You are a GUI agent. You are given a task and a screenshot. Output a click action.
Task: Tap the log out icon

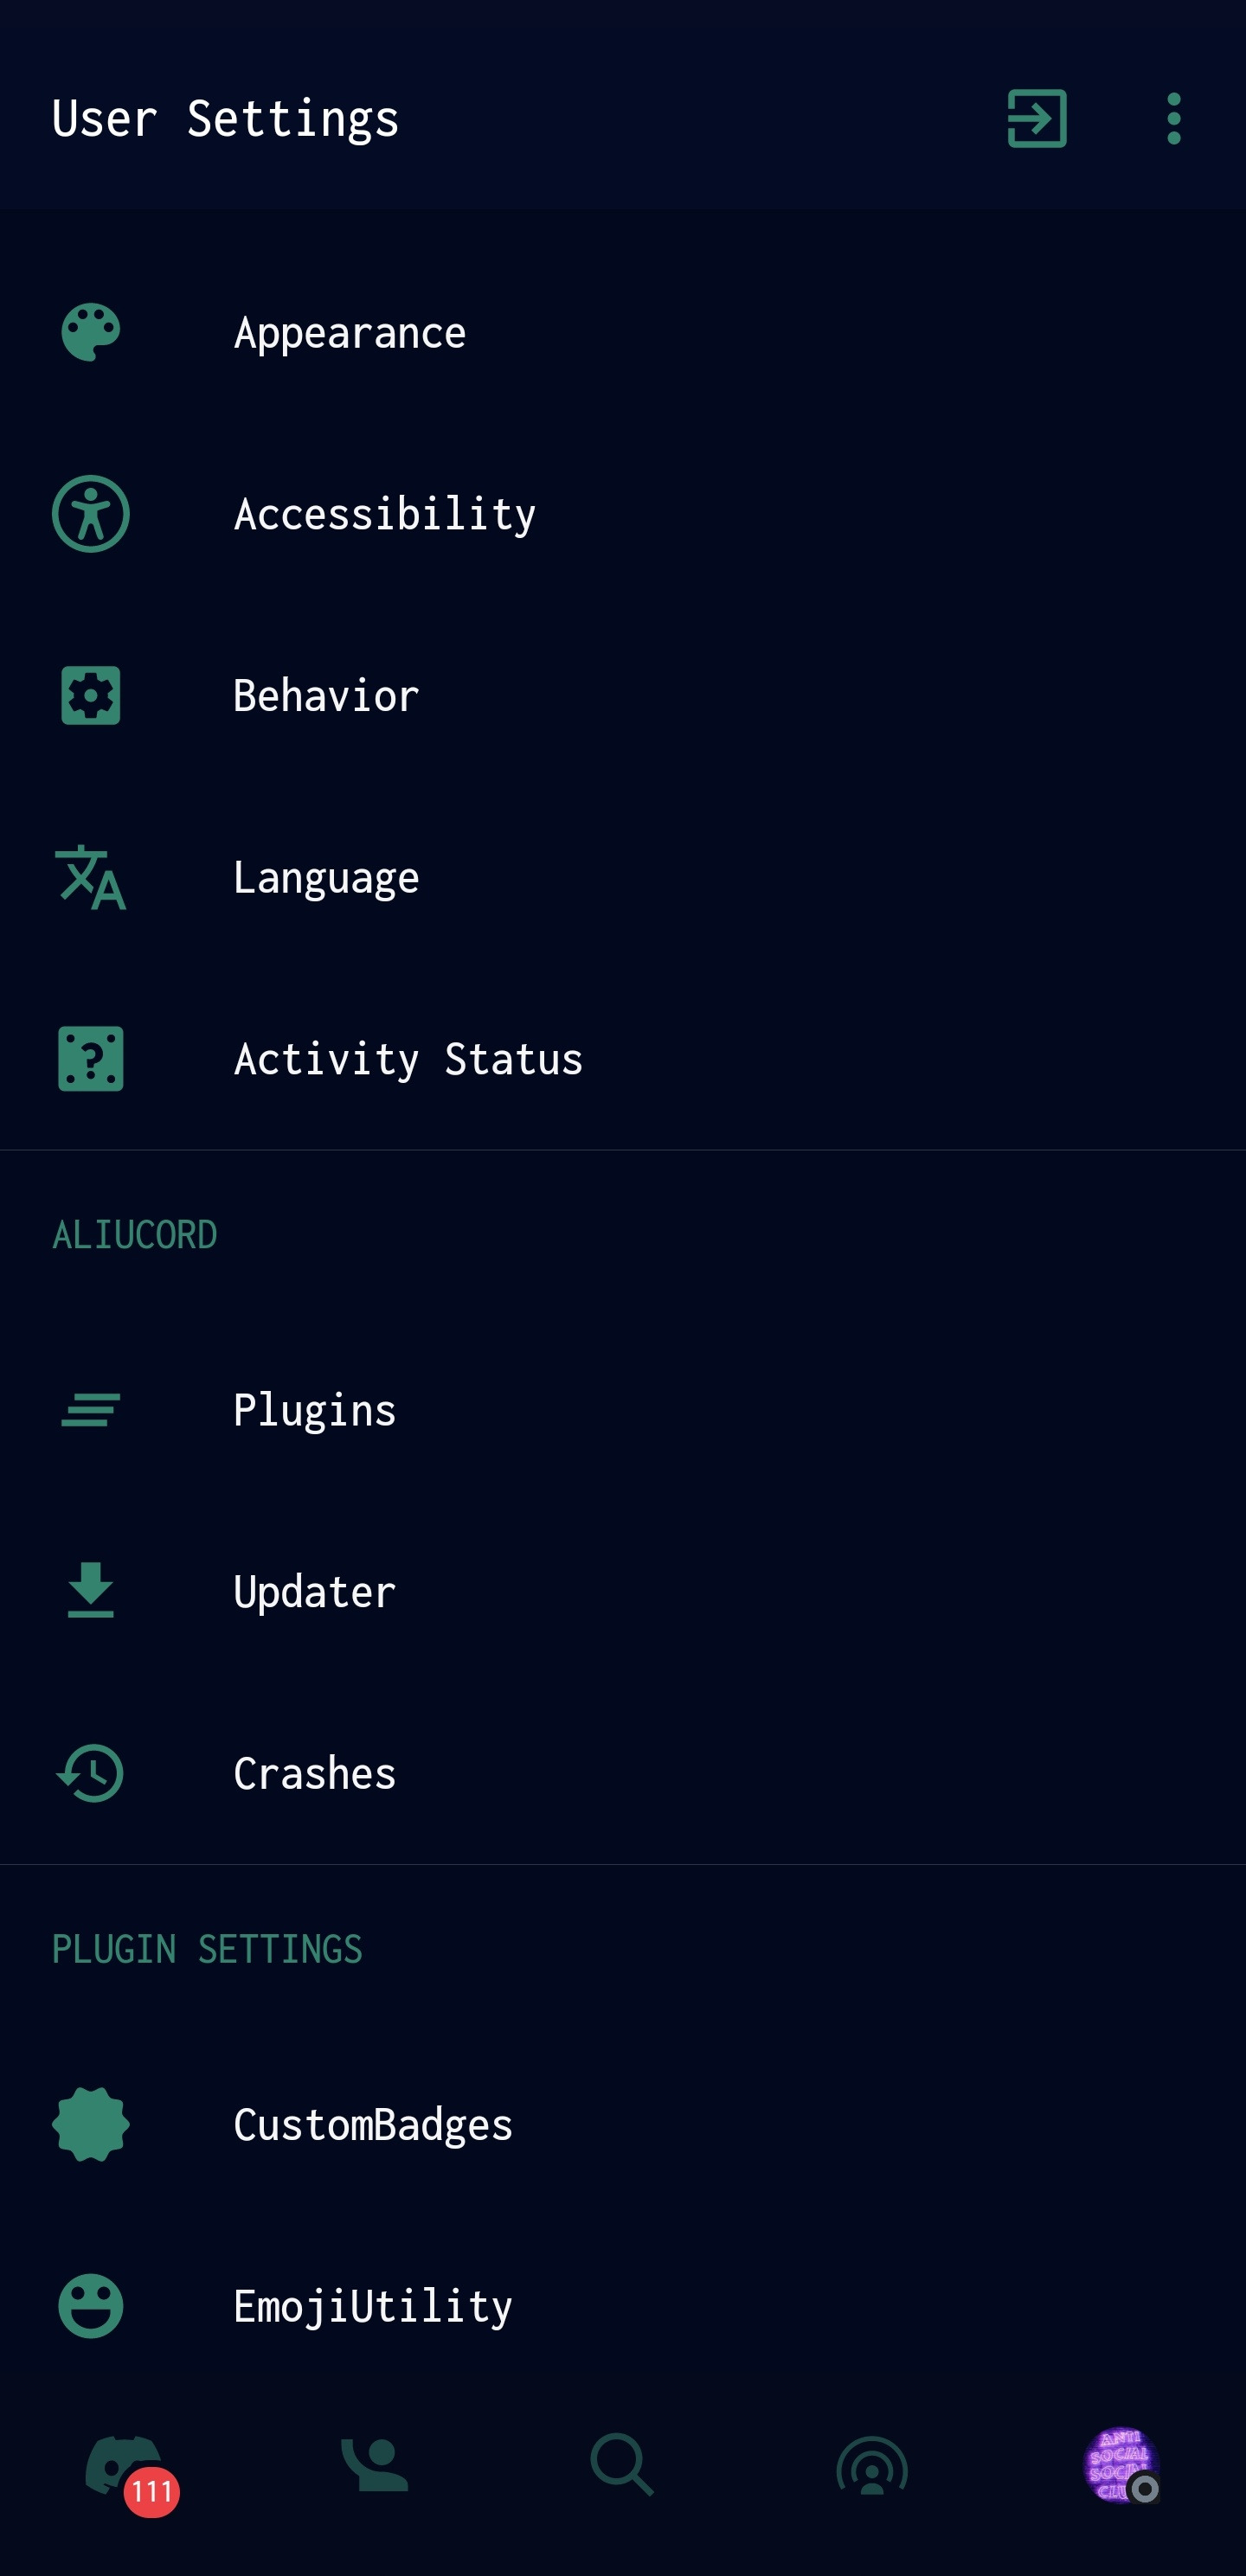point(1036,119)
